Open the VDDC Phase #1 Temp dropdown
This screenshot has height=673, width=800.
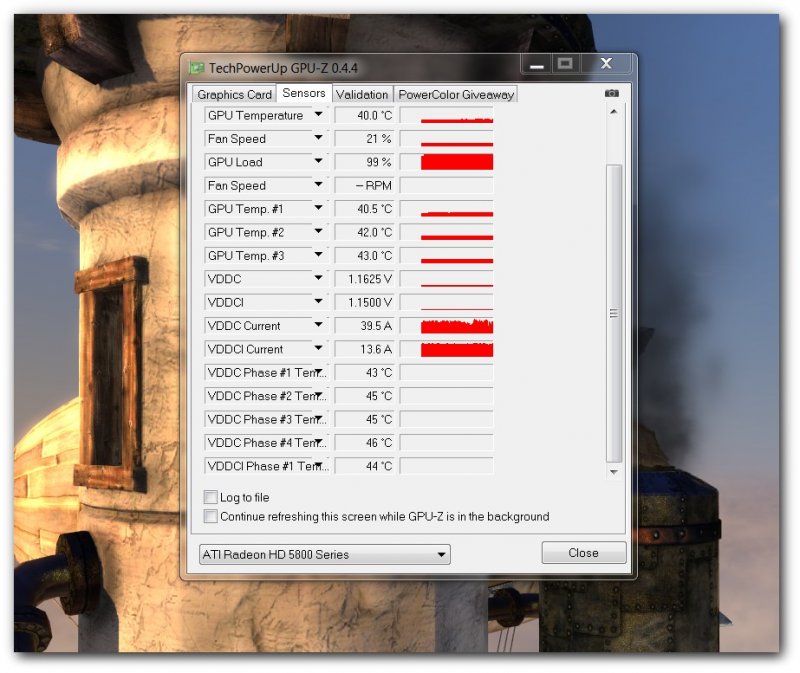pos(318,372)
